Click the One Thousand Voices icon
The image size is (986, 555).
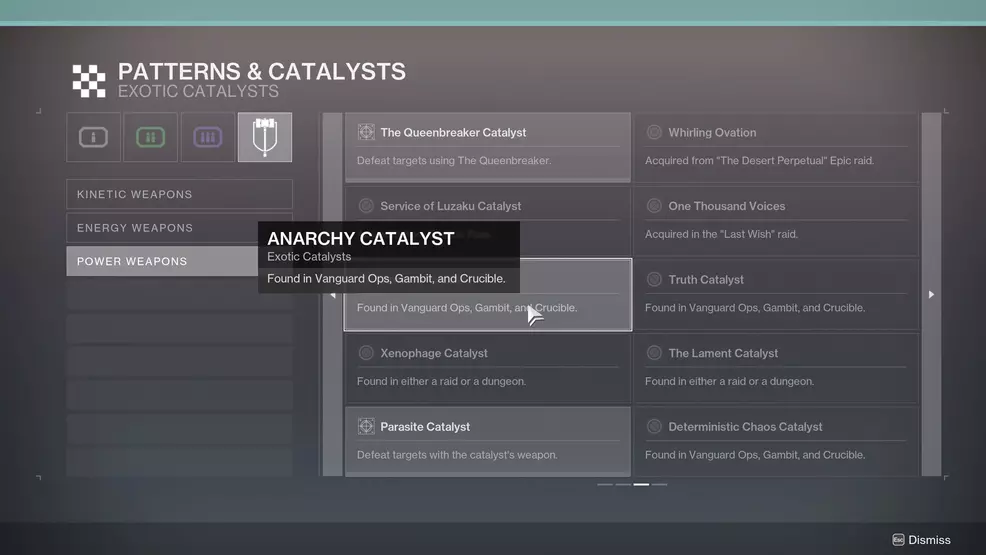tap(654, 206)
